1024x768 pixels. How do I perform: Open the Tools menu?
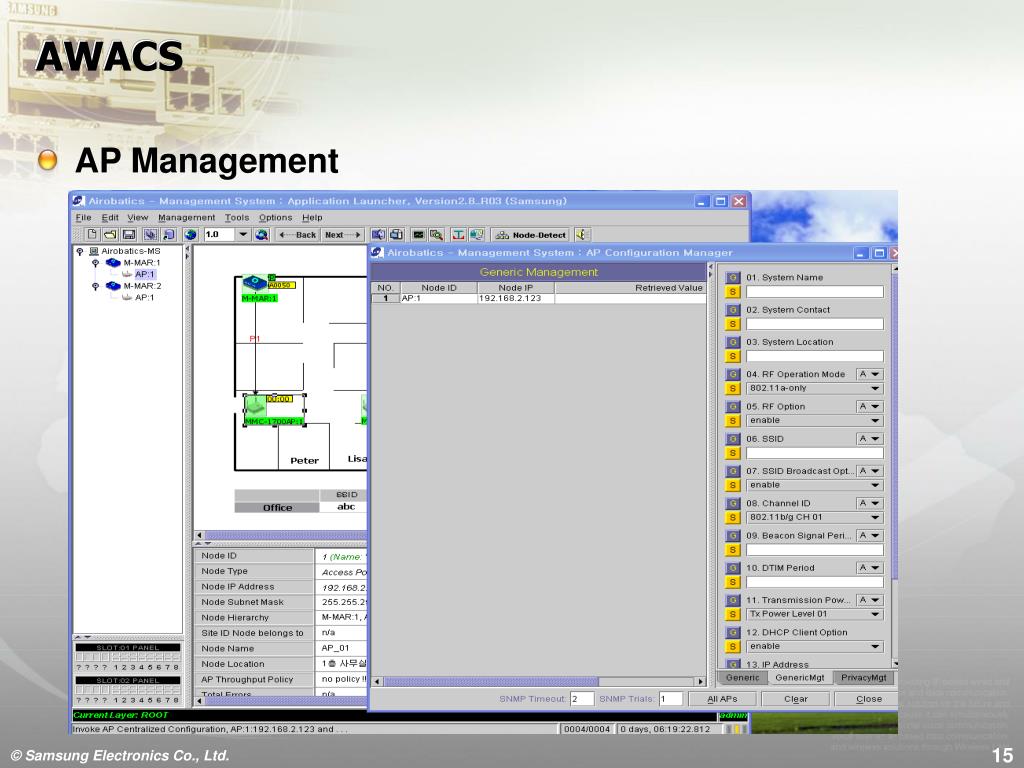237,217
